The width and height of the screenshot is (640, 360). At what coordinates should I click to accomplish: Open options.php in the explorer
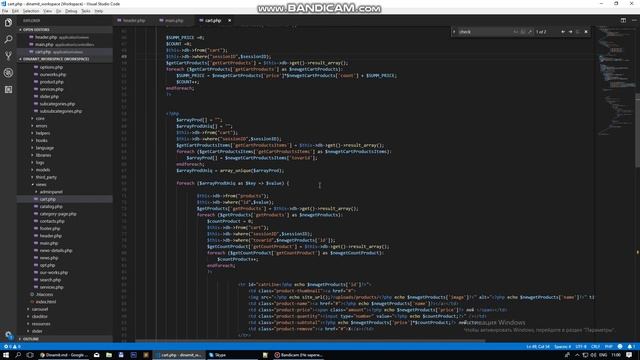click(x=51, y=67)
